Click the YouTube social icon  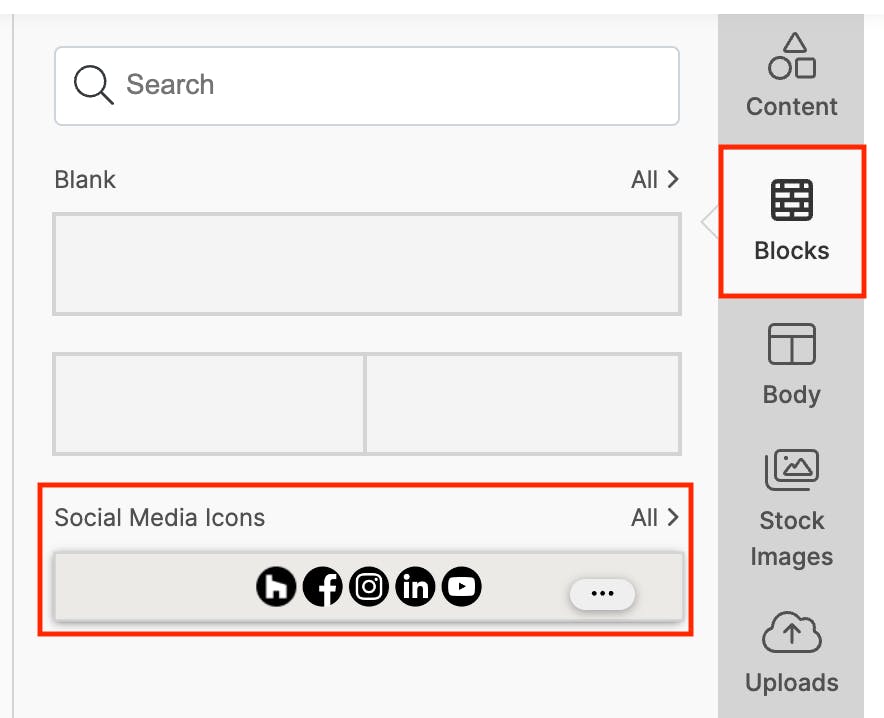tap(461, 587)
